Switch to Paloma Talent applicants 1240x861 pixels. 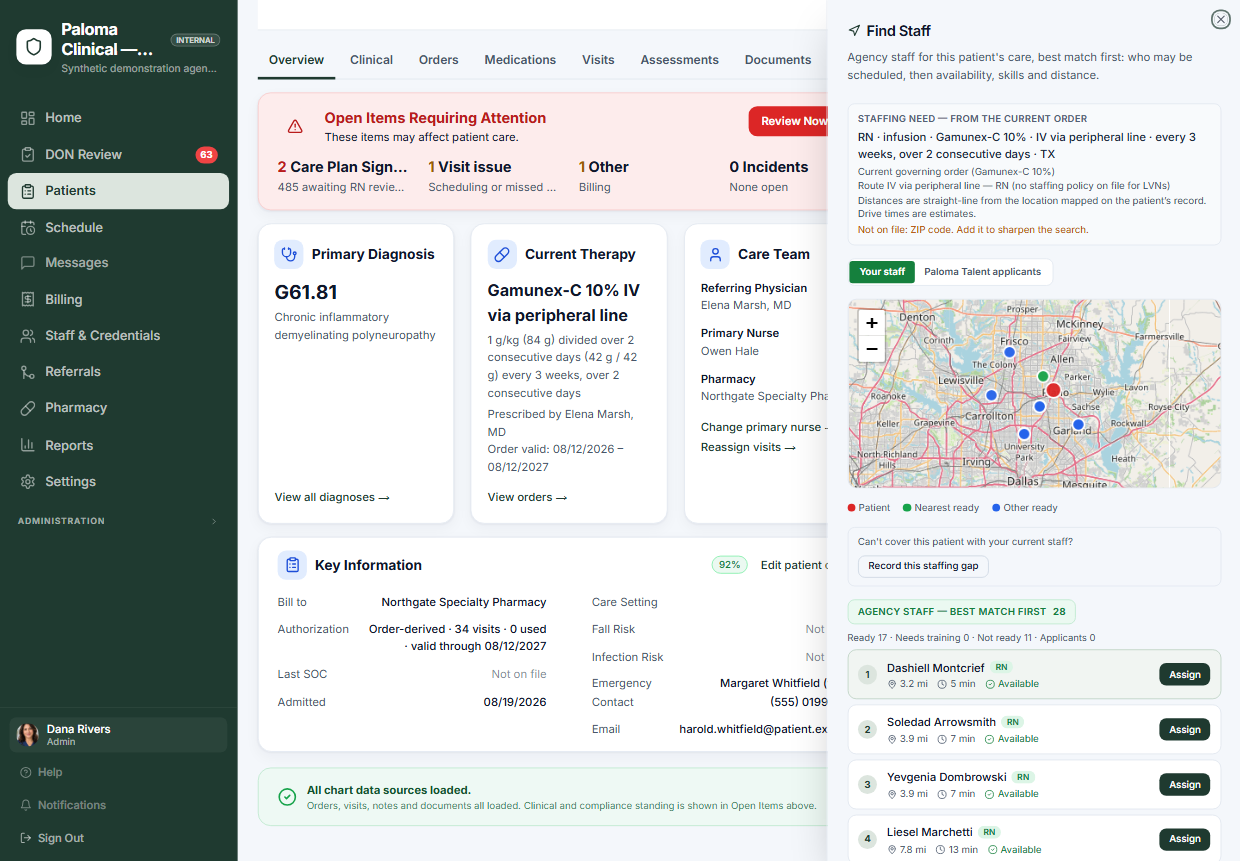[982, 272]
